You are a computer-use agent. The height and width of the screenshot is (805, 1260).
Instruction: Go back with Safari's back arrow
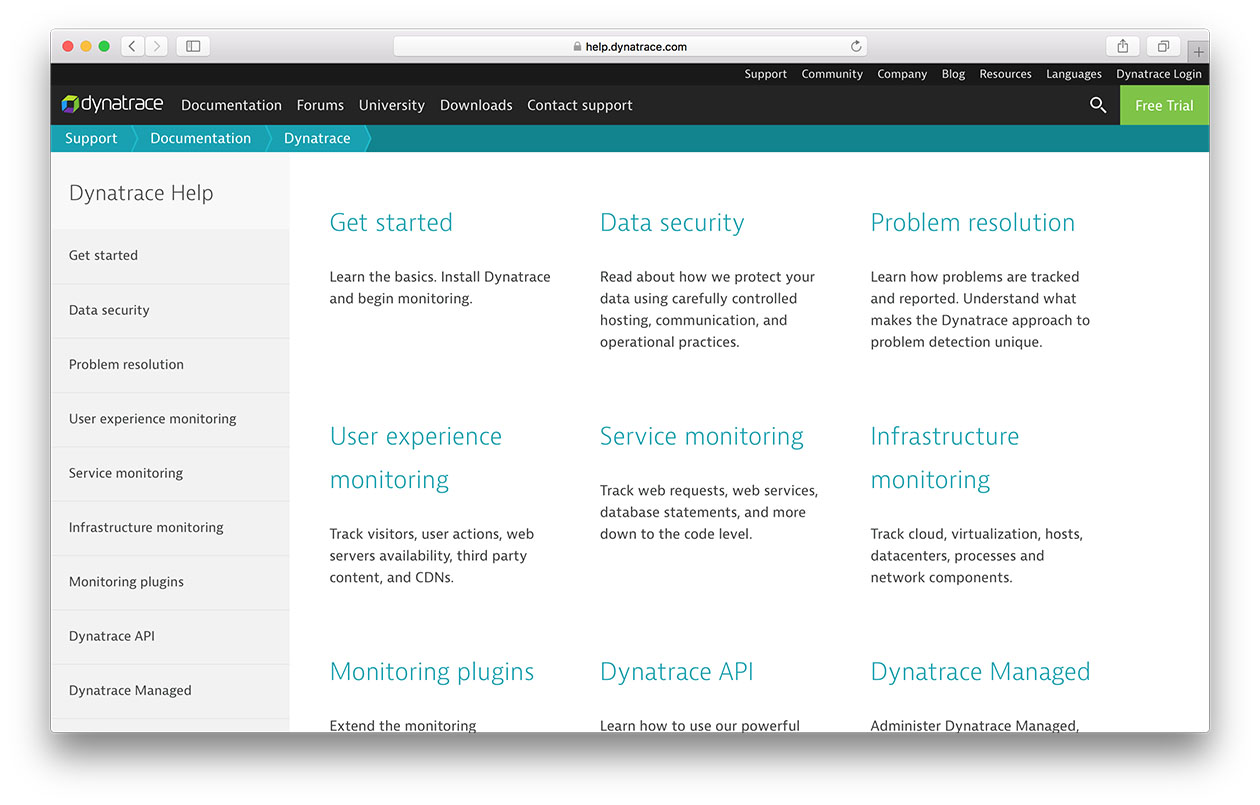click(133, 46)
